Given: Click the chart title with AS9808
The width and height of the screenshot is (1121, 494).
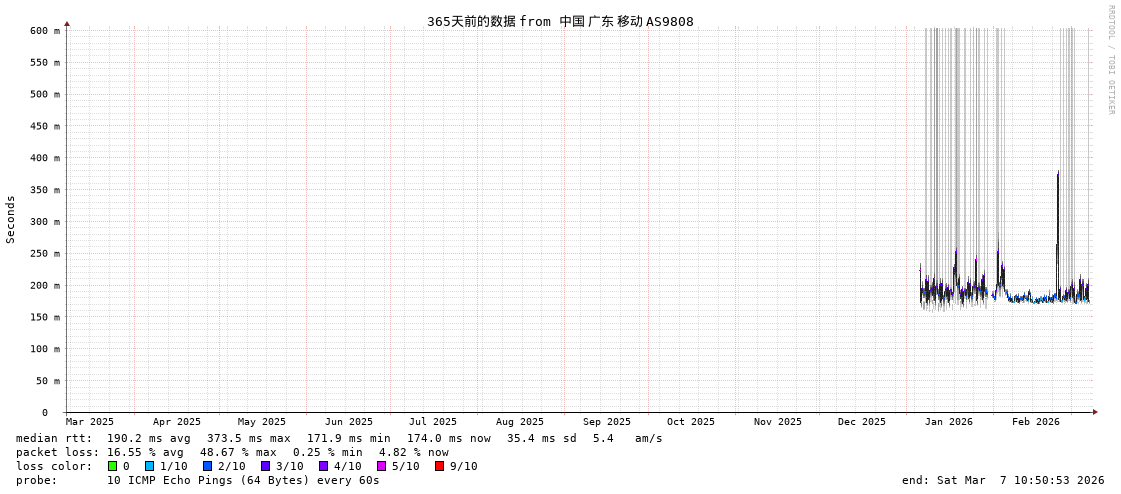Looking at the screenshot, I should pos(560,21).
